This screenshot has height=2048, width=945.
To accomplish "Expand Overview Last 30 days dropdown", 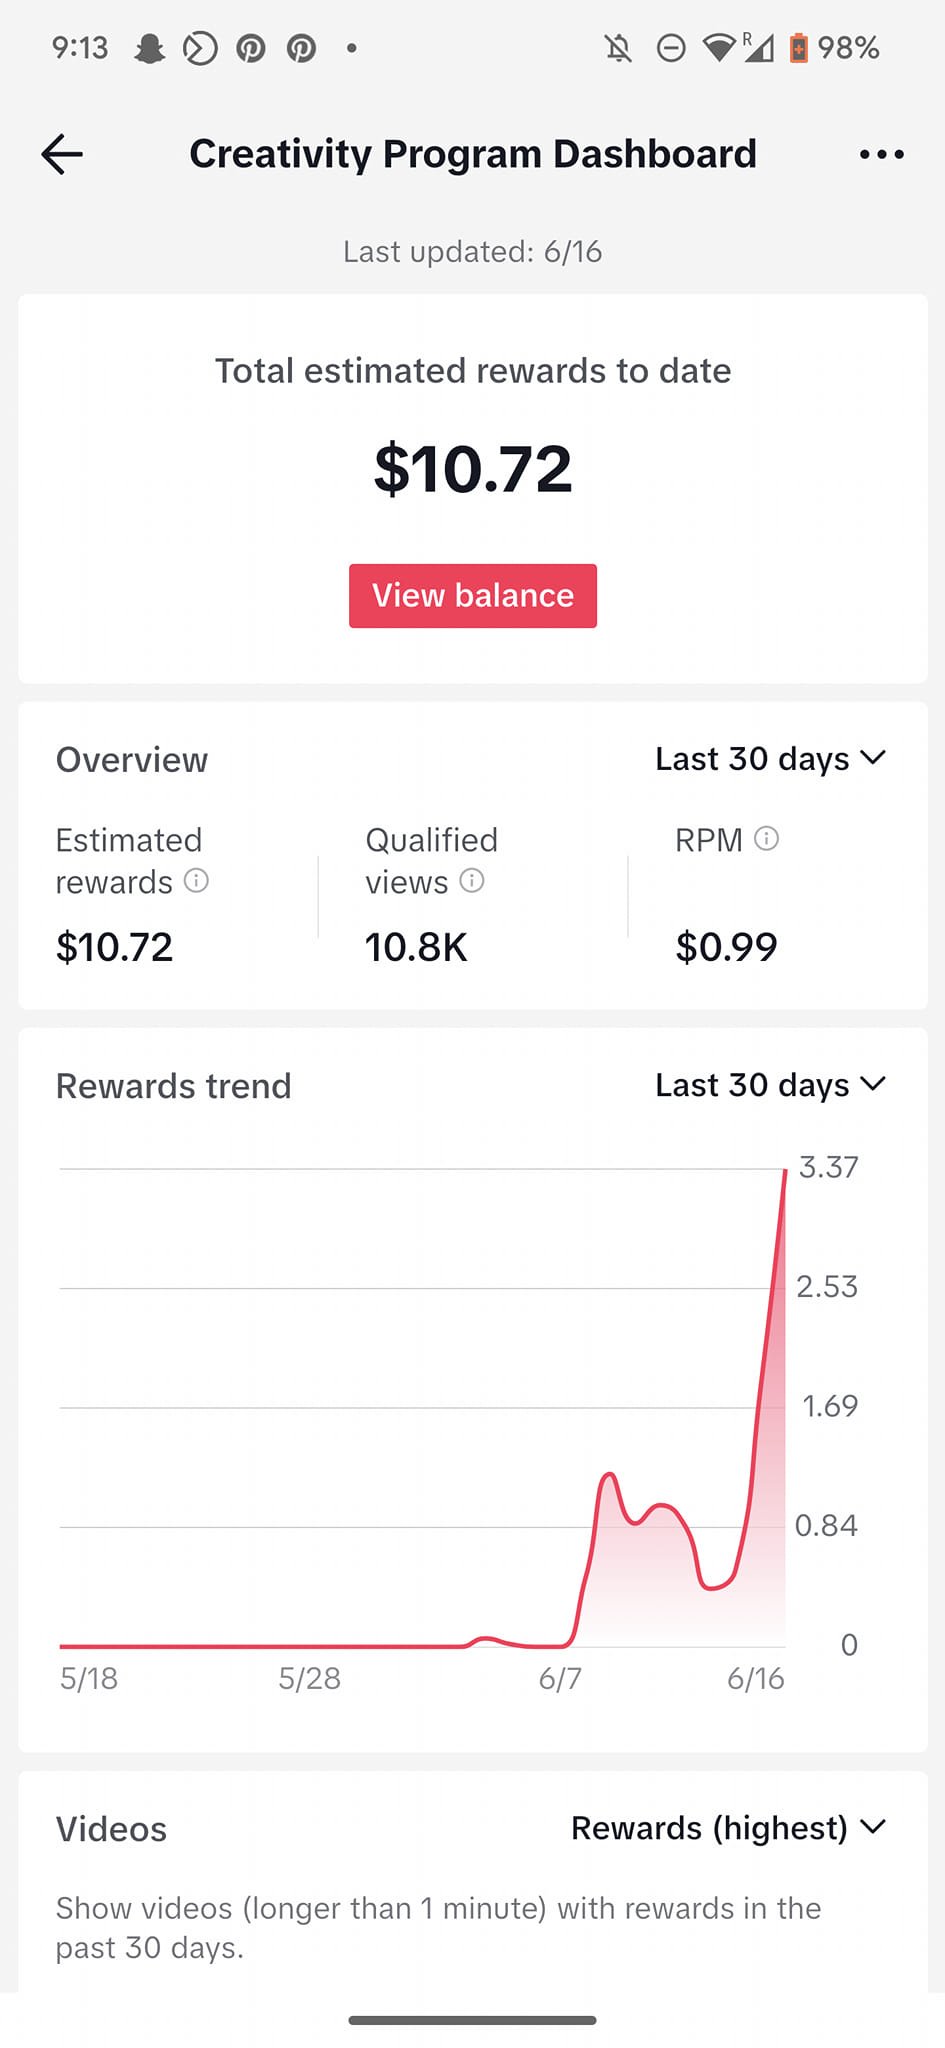I will 770,759.
